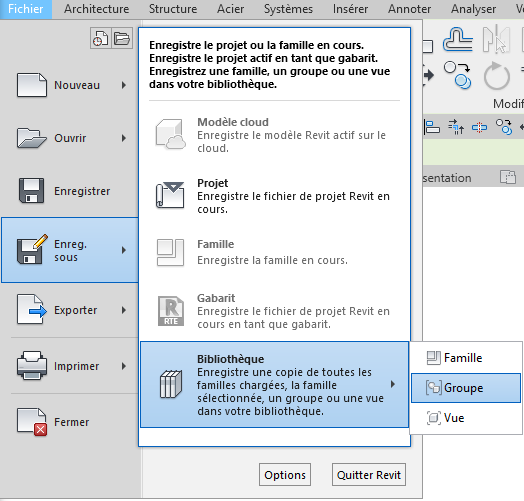
Task: Select the rotate tool in ribbon
Action: click(497, 76)
